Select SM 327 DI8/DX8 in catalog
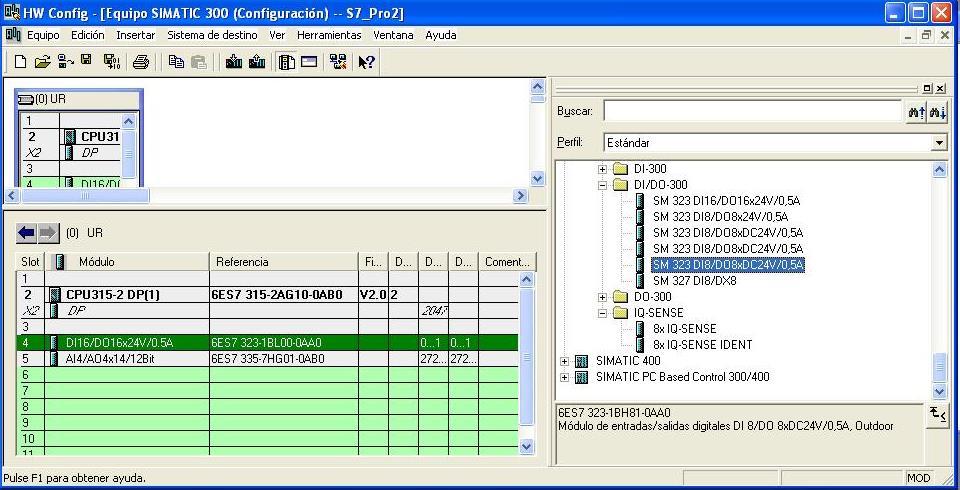 [694, 281]
